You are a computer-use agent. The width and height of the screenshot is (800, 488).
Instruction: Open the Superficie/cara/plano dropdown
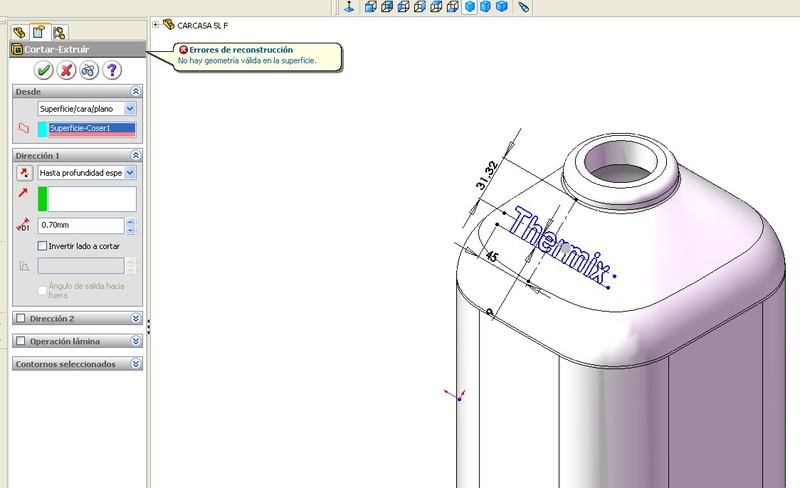click(130, 109)
